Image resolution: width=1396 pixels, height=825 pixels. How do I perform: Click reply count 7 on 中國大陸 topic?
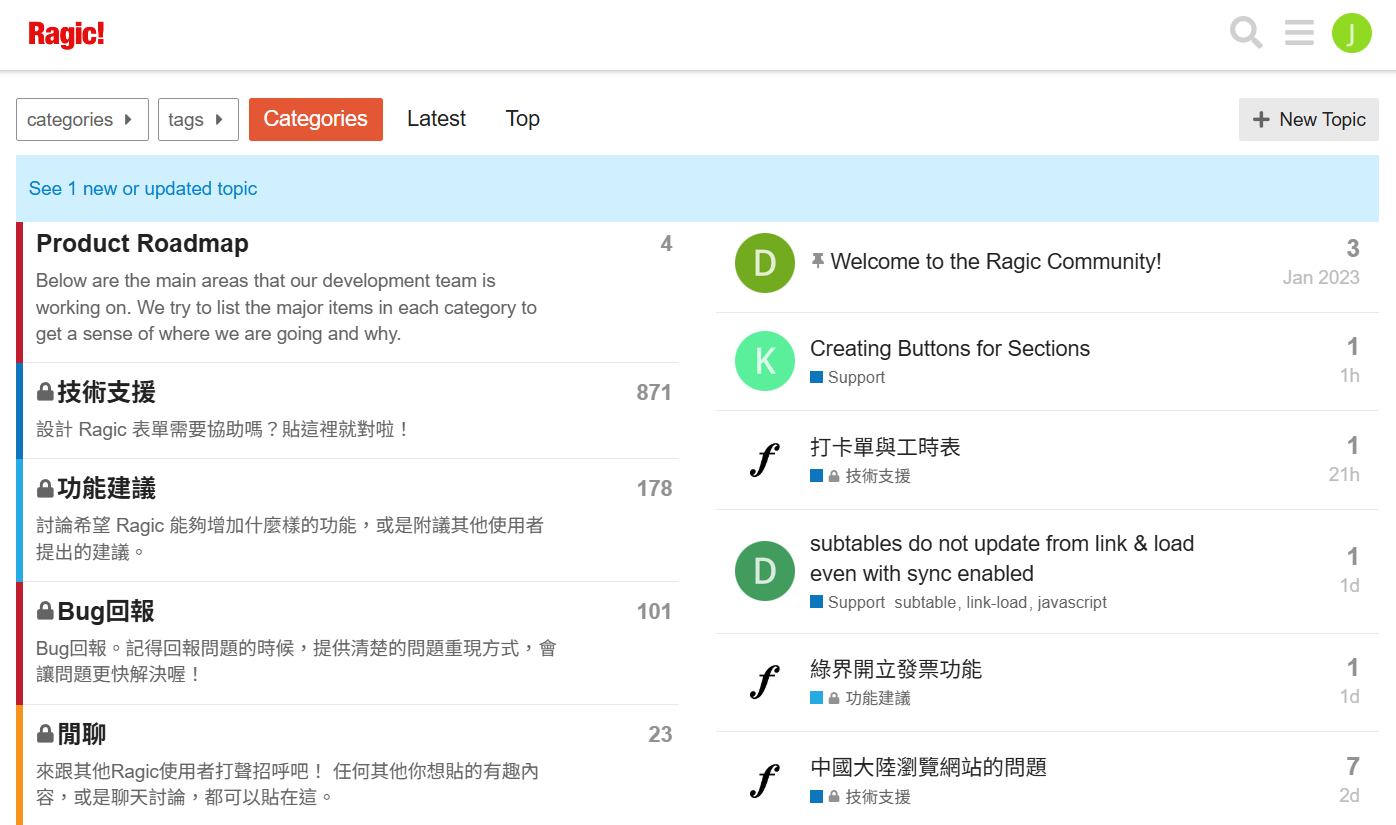1352,767
